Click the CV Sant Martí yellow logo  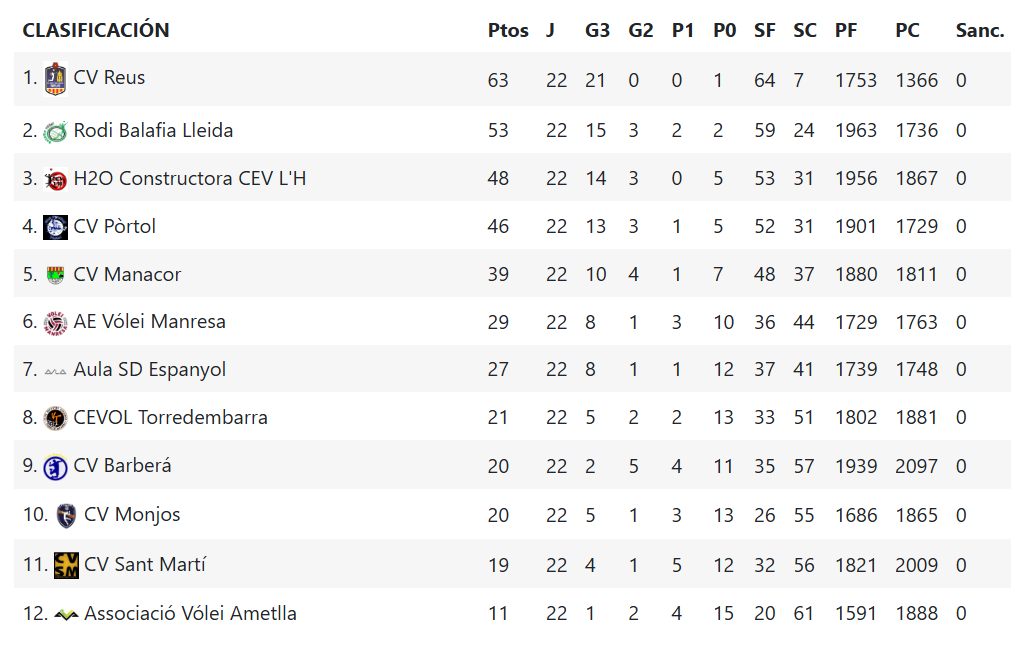pyautogui.click(x=66, y=565)
